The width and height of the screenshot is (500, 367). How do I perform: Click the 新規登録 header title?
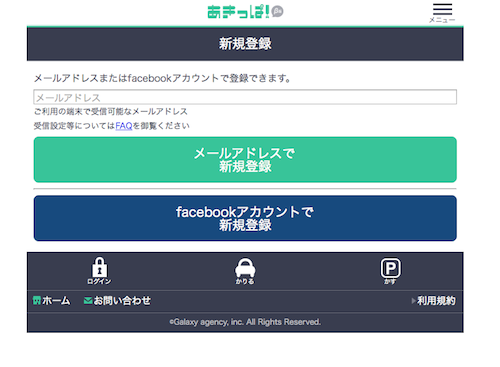pyautogui.click(x=245, y=44)
